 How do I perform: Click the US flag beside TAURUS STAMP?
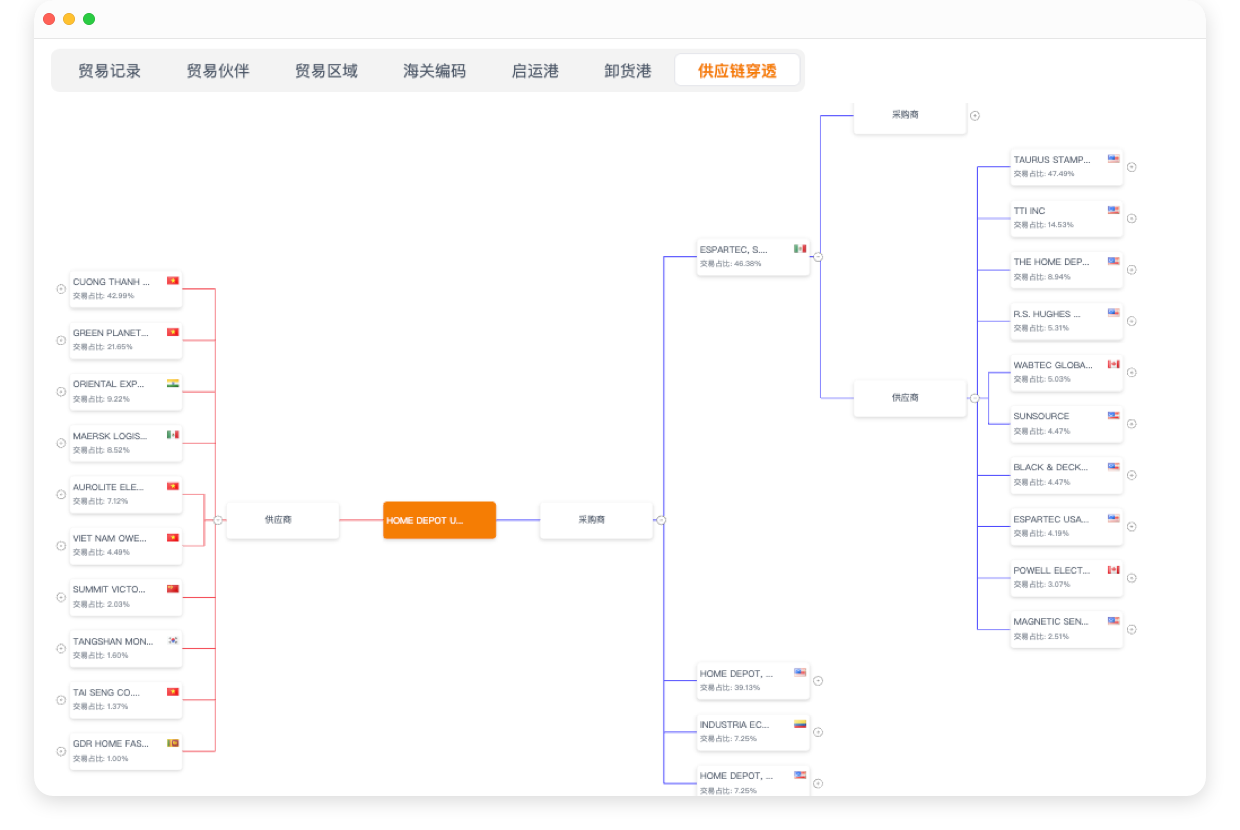(1112, 157)
